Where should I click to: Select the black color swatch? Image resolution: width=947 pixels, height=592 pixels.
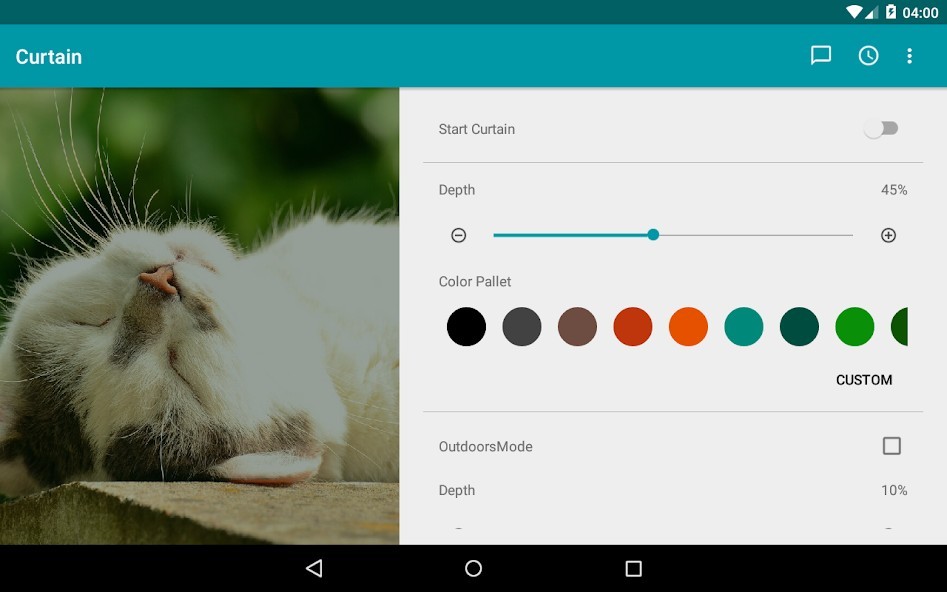466,326
